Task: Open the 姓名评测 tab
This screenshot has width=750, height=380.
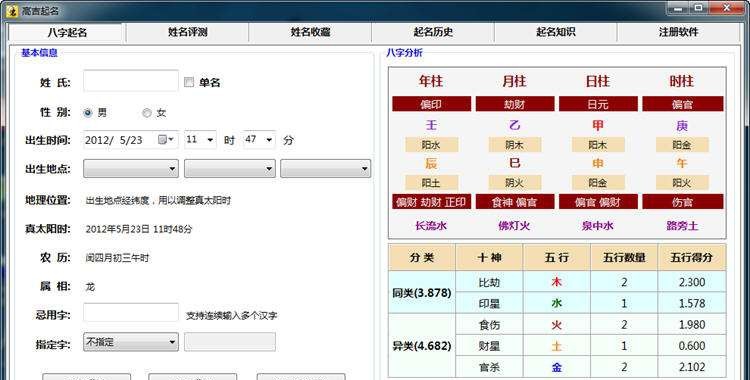Action: click(187, 33)
